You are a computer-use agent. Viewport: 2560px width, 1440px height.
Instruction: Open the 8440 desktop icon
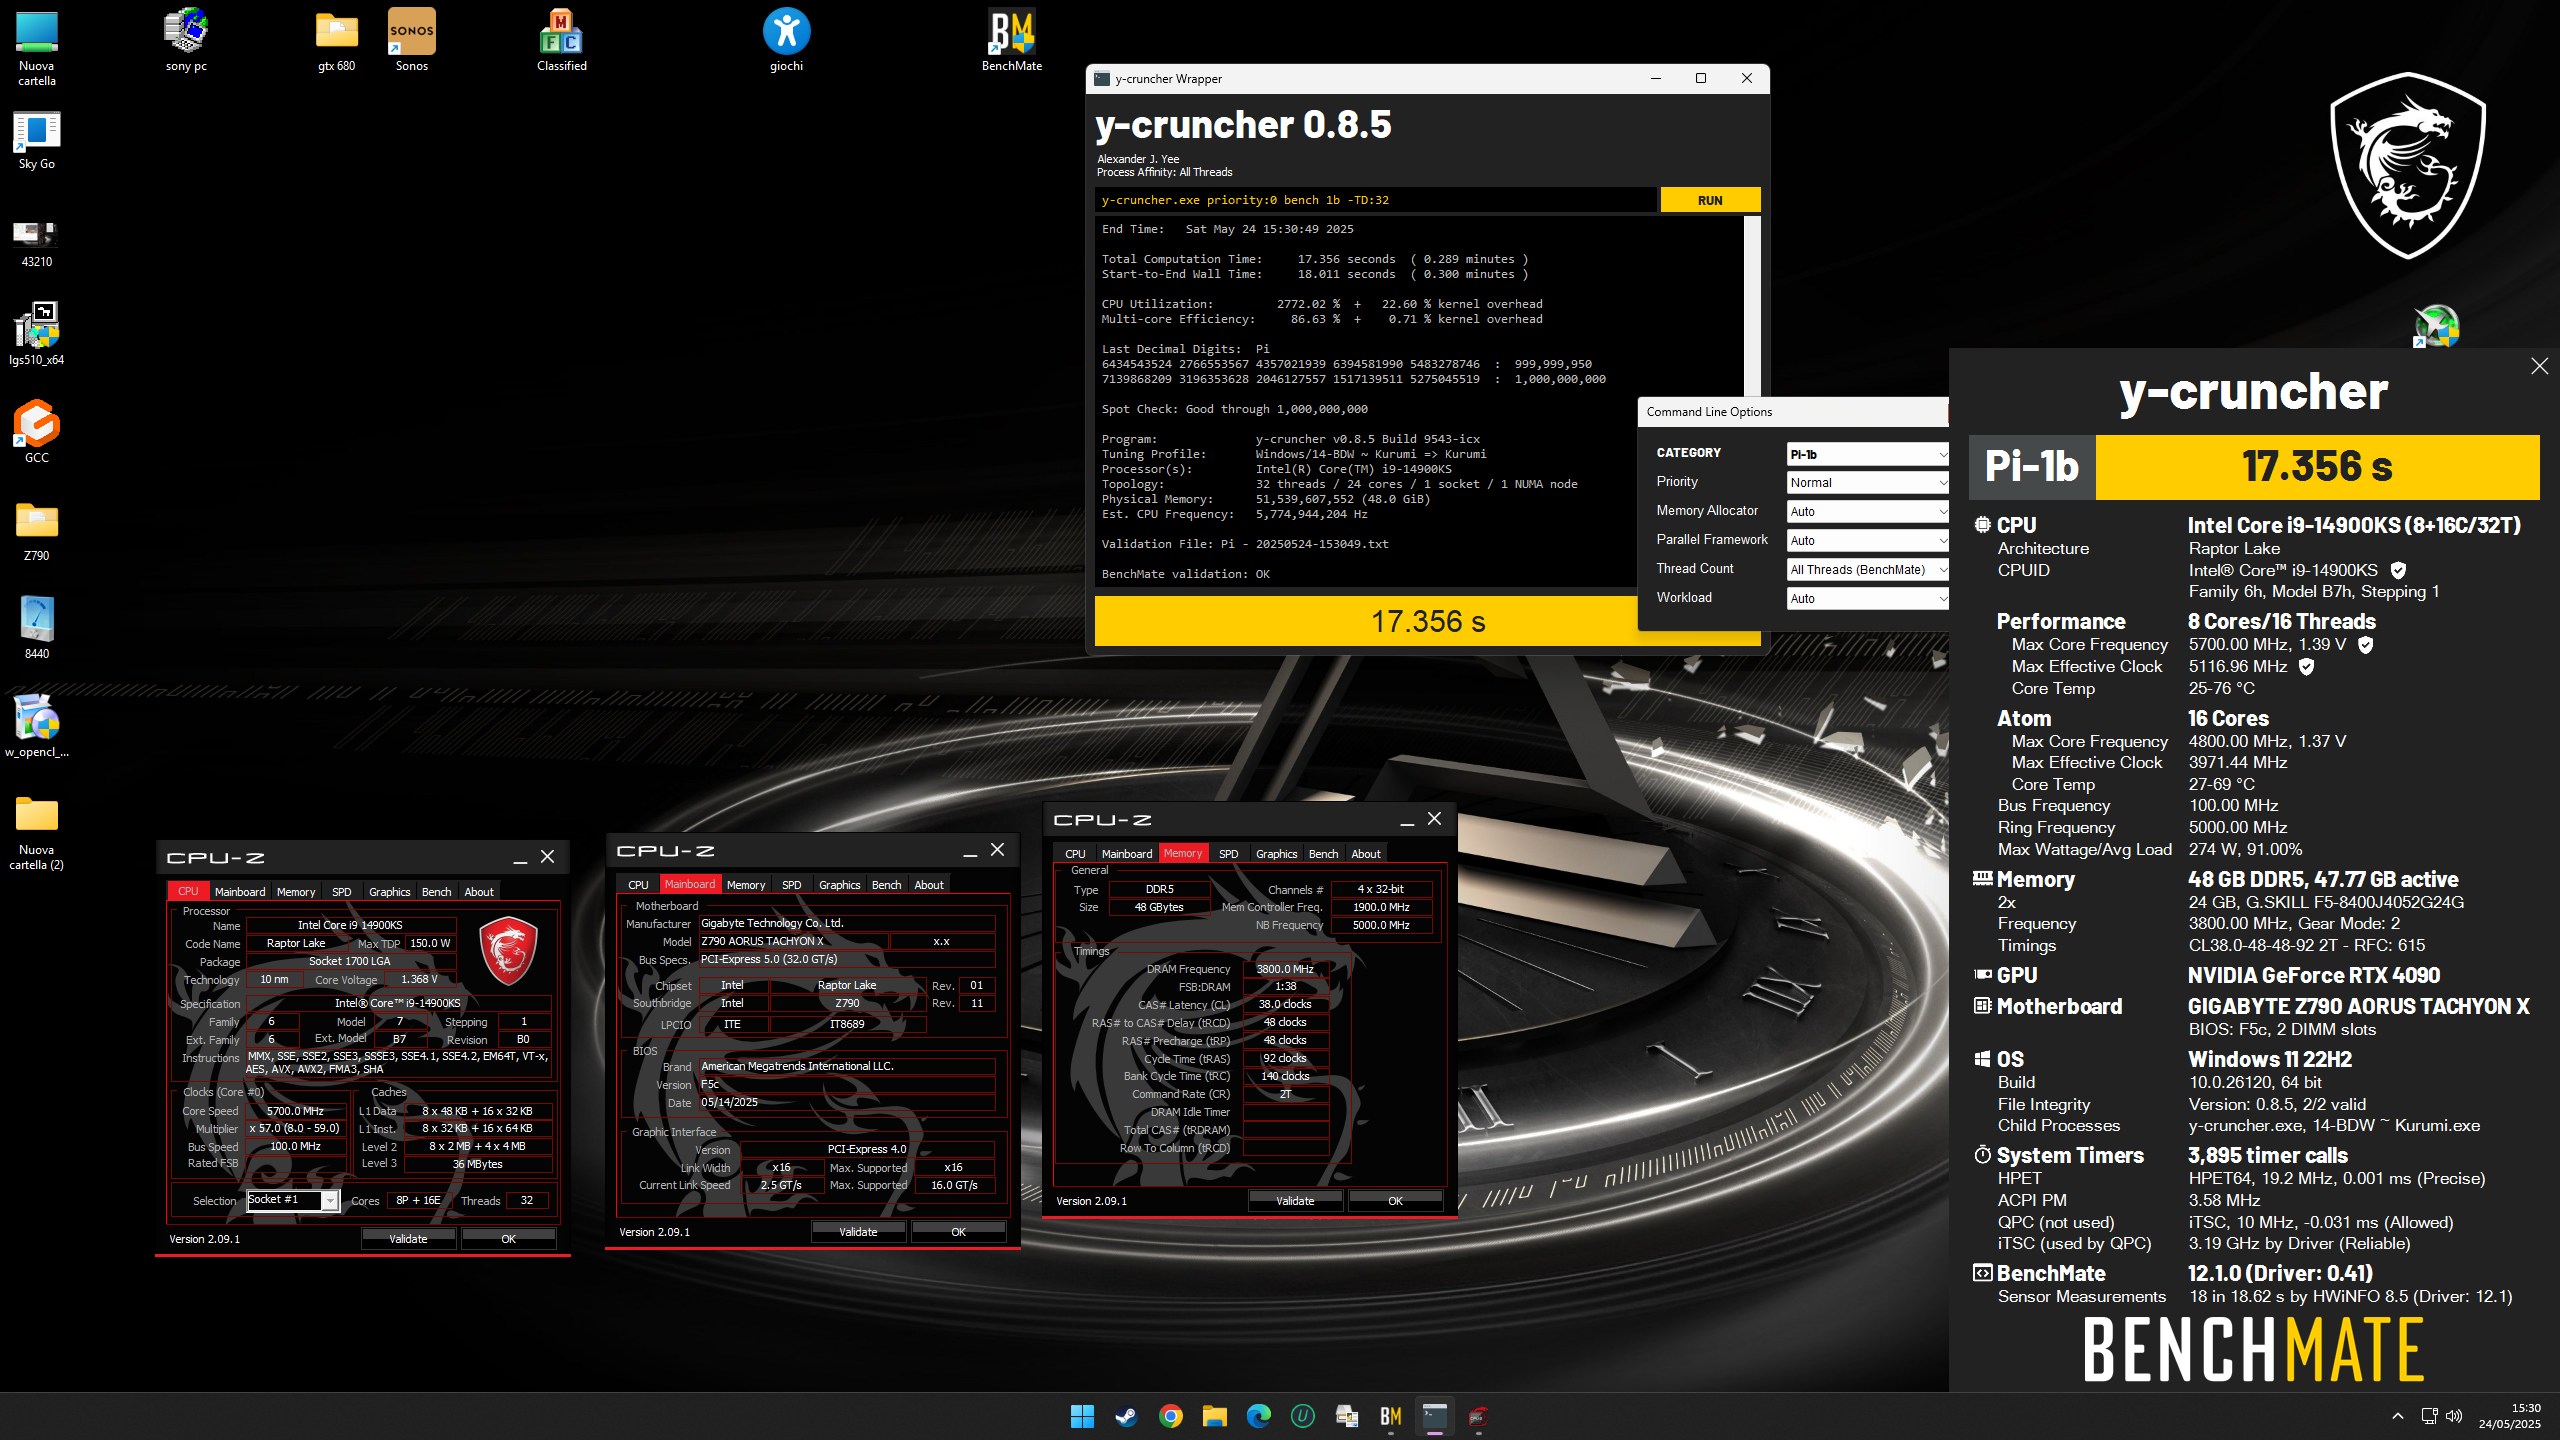(x=37, y=628)
